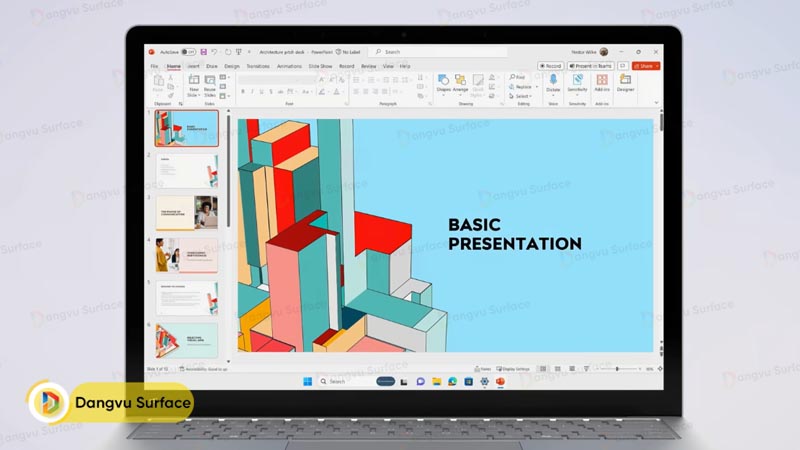Click the Present in Teams button
The height and width of the screenshot is (450, 800).
(591, 66)
